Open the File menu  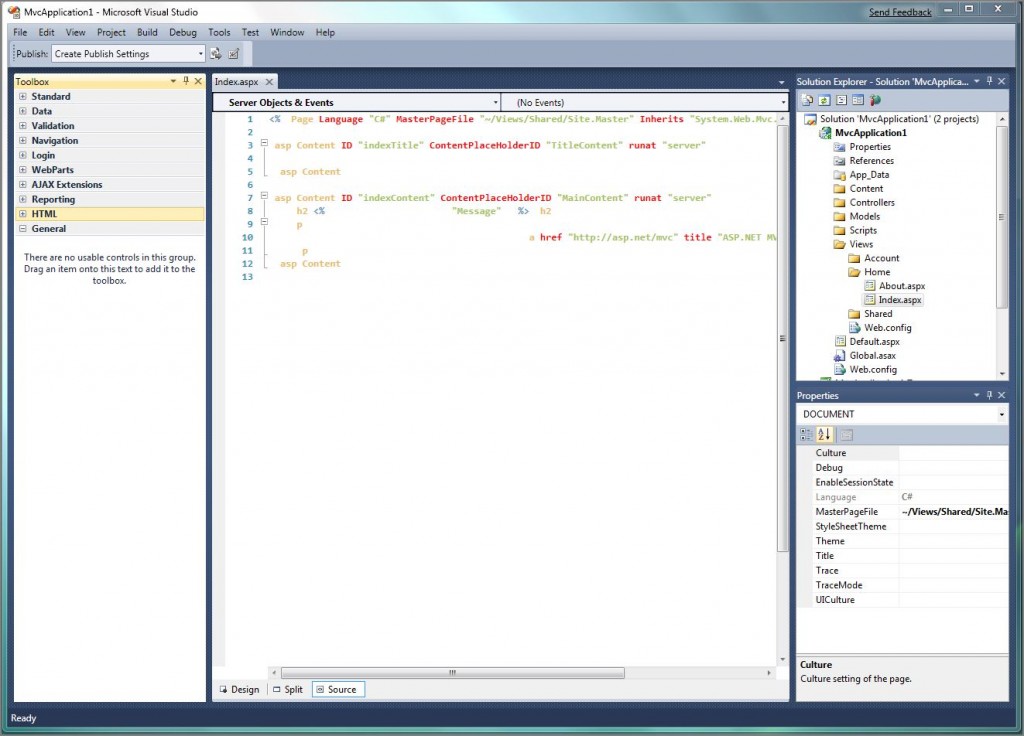coord(20,32)
